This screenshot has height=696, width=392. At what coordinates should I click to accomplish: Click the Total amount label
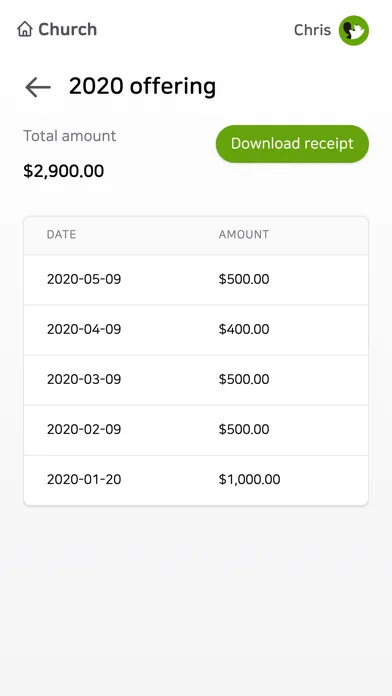pos(70,136)
